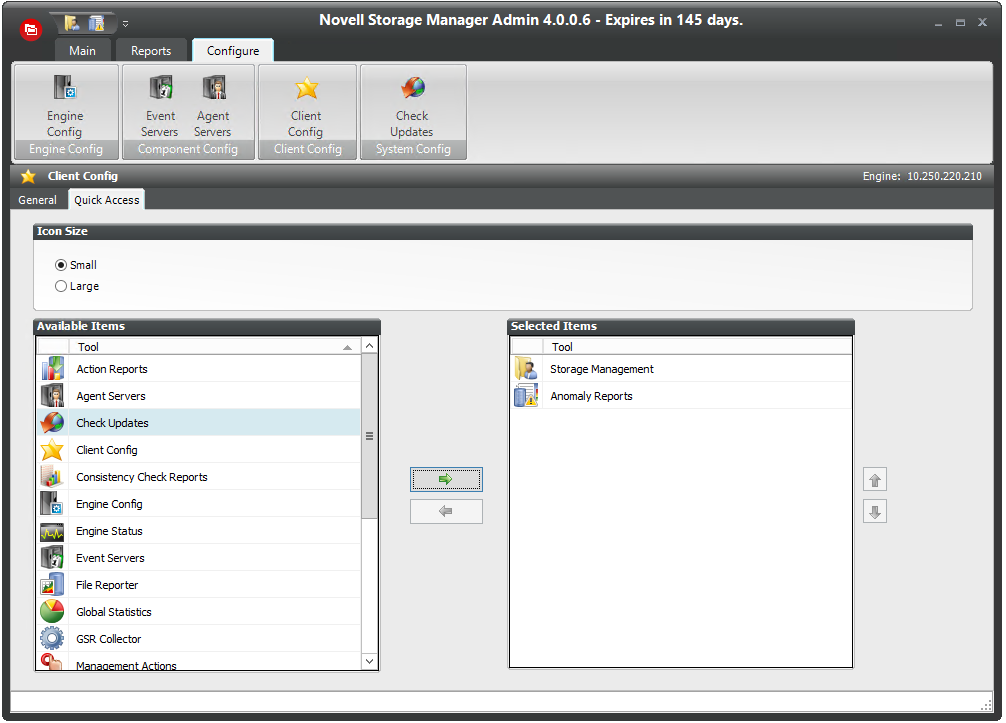The width and height of the screenshot is (1006, 723).
Task: Select Engine Status text in list
Action: coord(109,531)
